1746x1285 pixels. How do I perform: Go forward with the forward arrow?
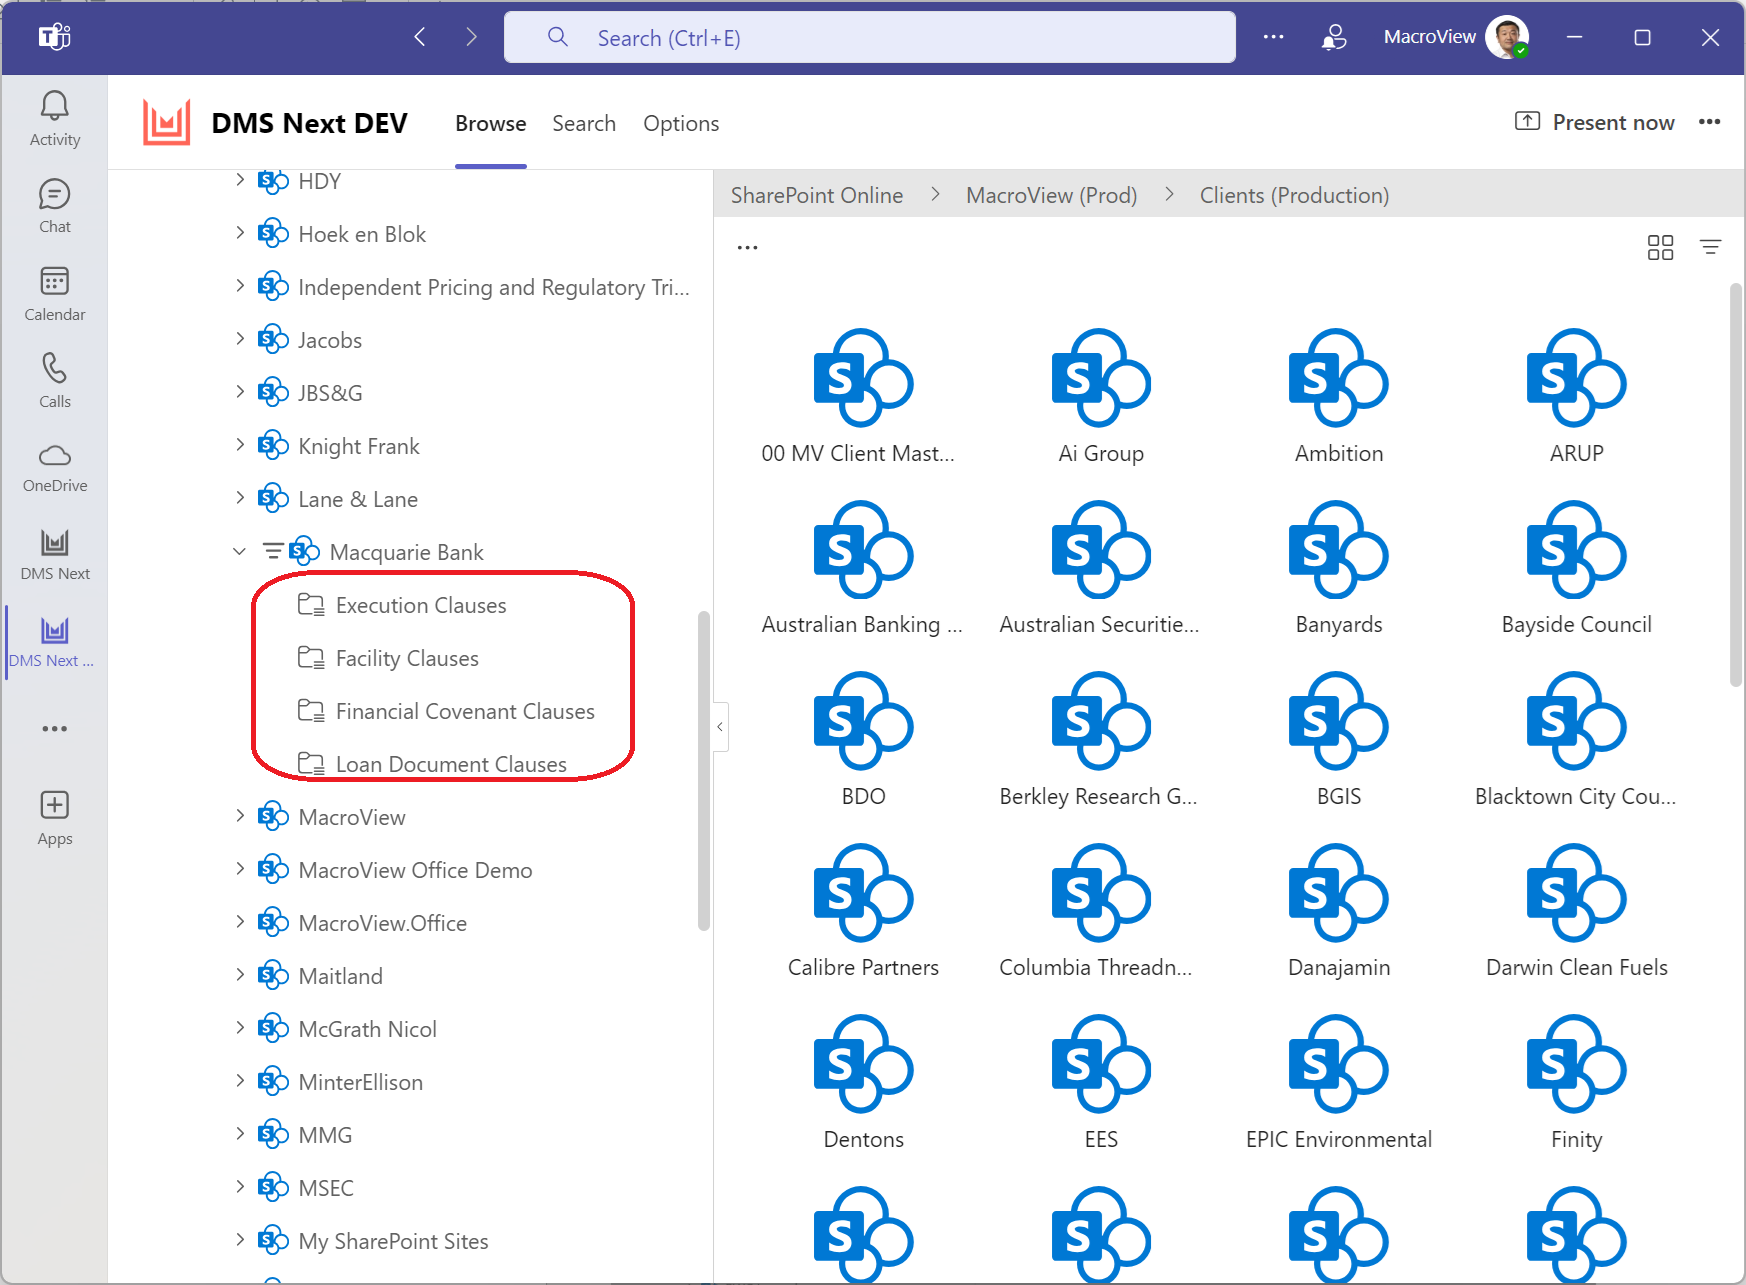tap(471, 37)
